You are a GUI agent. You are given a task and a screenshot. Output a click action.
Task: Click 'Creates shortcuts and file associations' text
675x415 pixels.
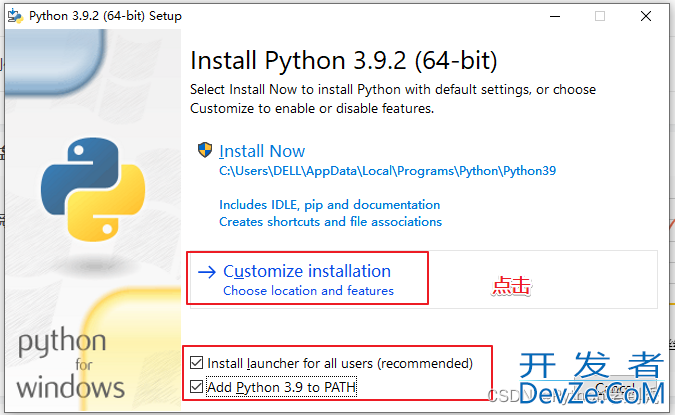point(330,222)
